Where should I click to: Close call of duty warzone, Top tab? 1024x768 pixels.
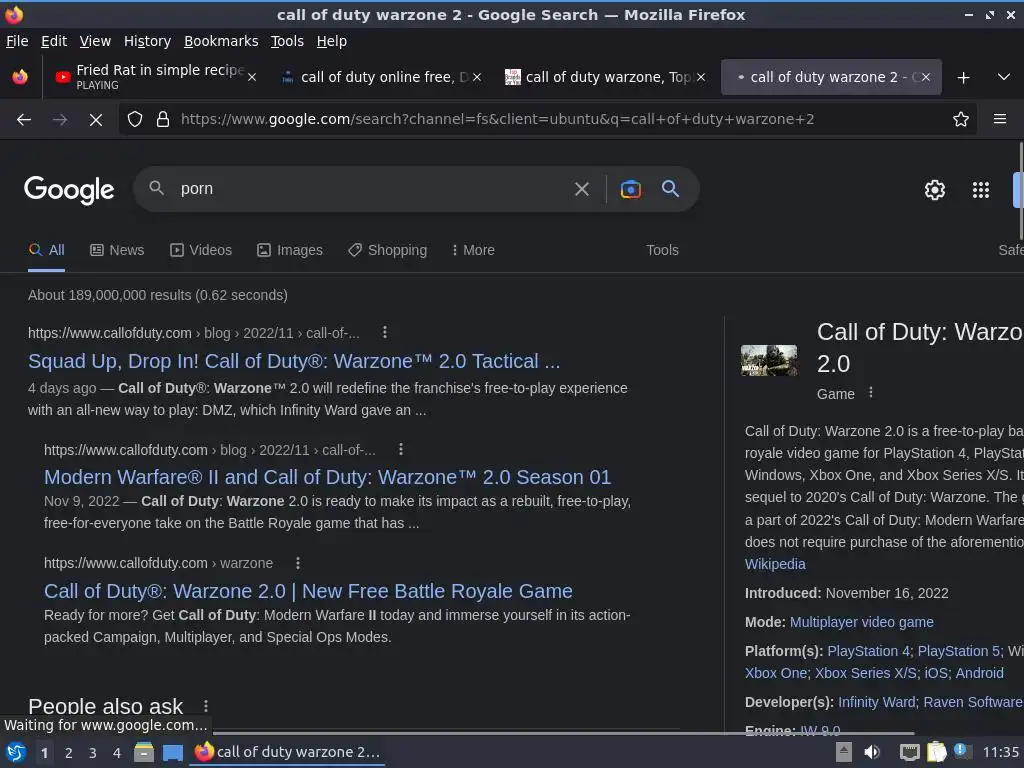[701, 77]
